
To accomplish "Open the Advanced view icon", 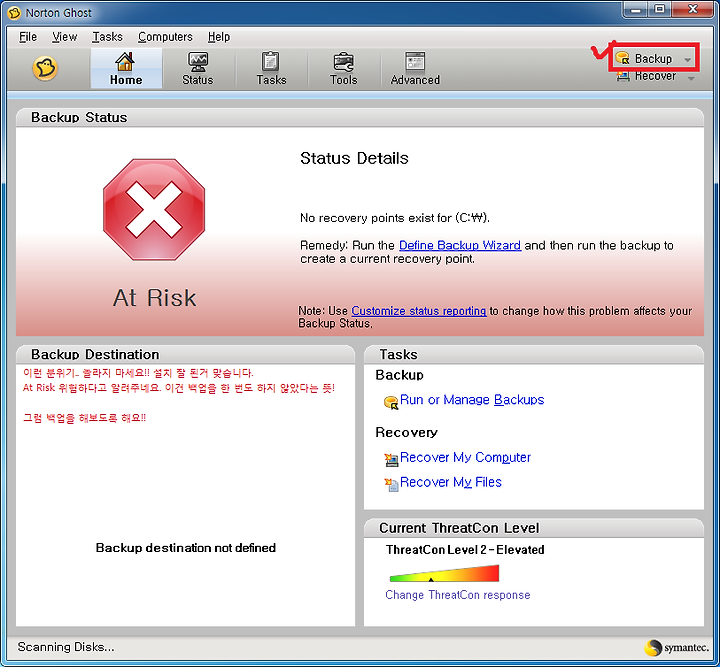I will (415, 62).
